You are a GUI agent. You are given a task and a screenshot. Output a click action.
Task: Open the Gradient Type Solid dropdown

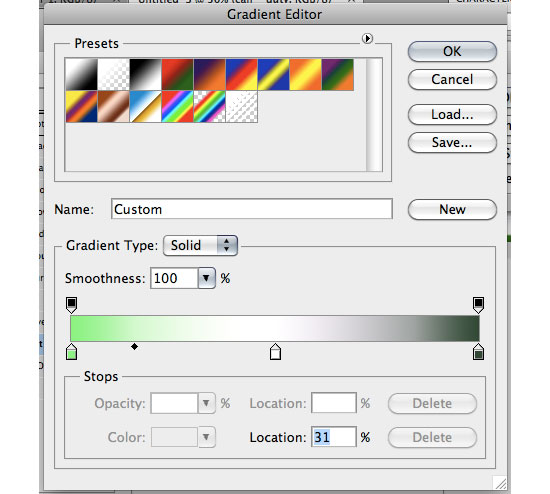click(200, 245)
